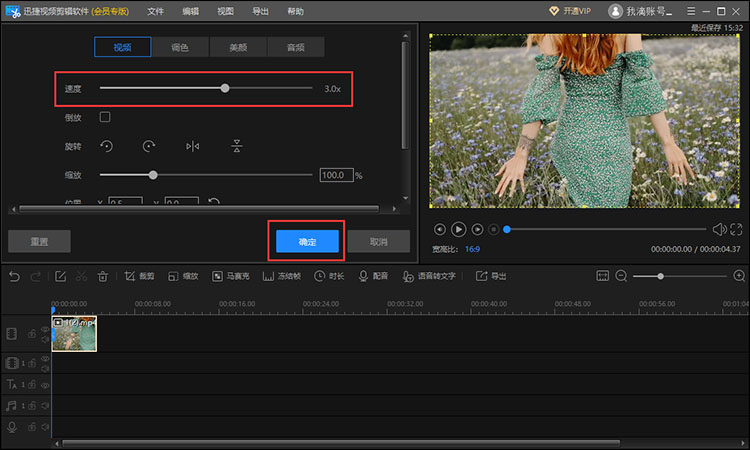Click the trash delete icon
750x450 pixels.
[x=103, y=276]
